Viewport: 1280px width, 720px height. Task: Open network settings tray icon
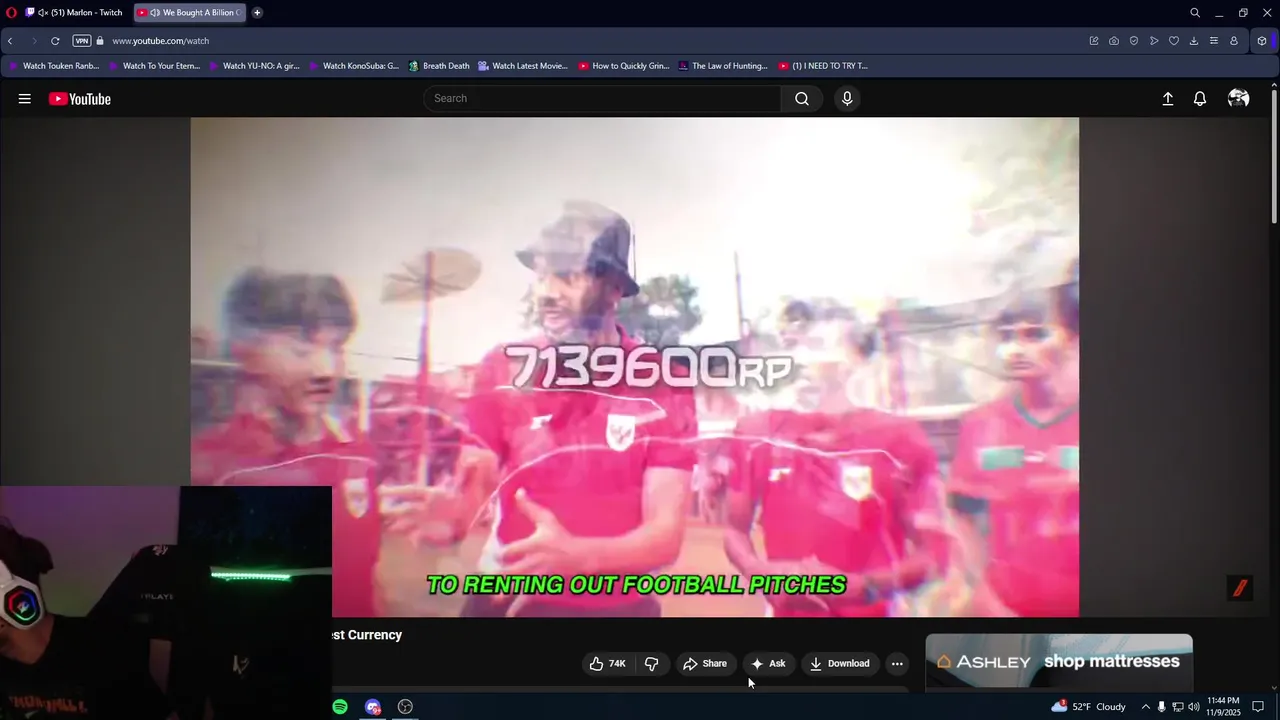[1177, 707]
